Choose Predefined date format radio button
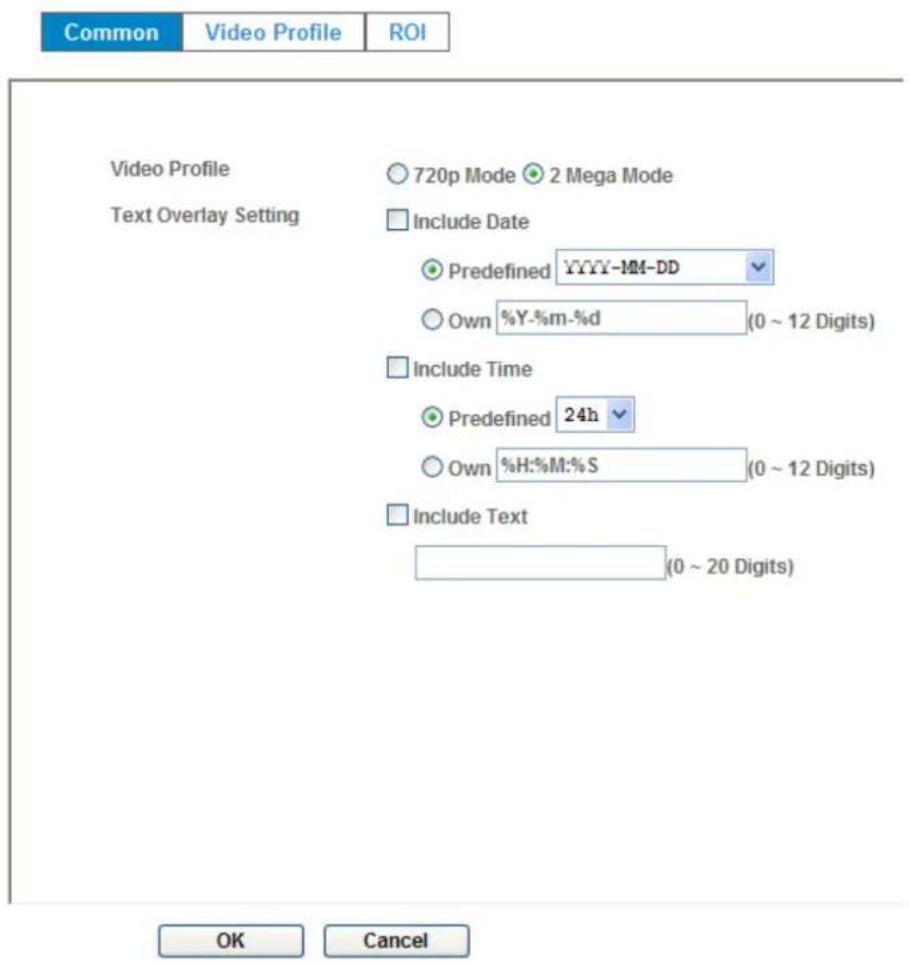Screen dimensions: 910x965 pos(432,270)
